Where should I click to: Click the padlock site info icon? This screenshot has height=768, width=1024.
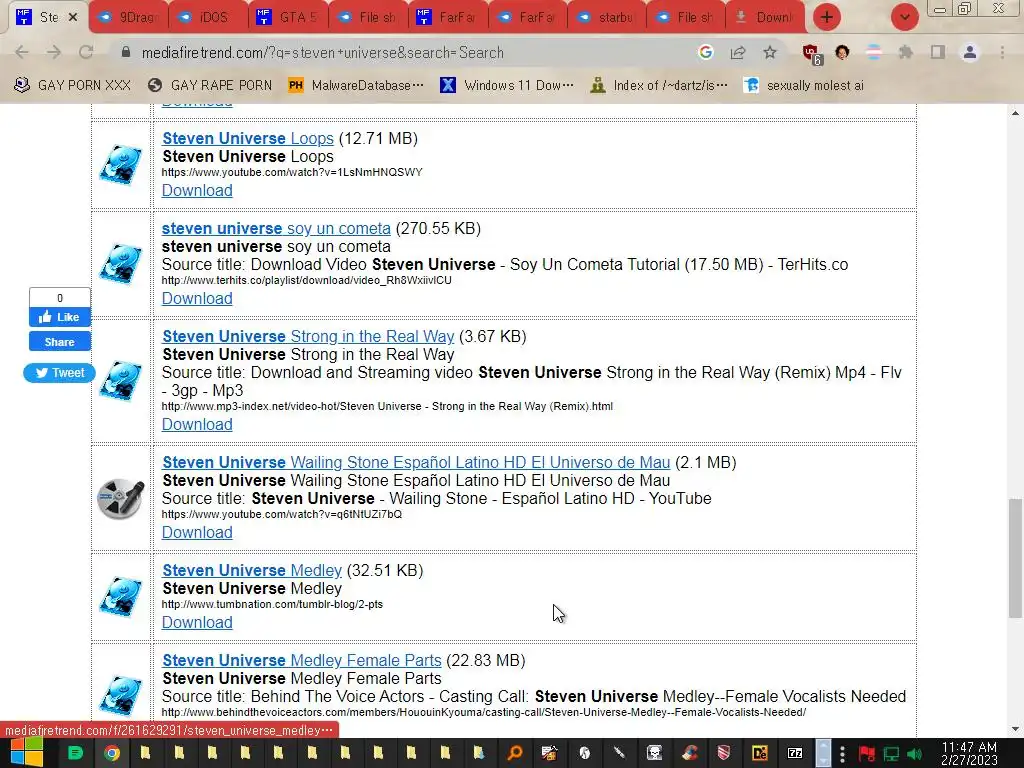point(125,52)
